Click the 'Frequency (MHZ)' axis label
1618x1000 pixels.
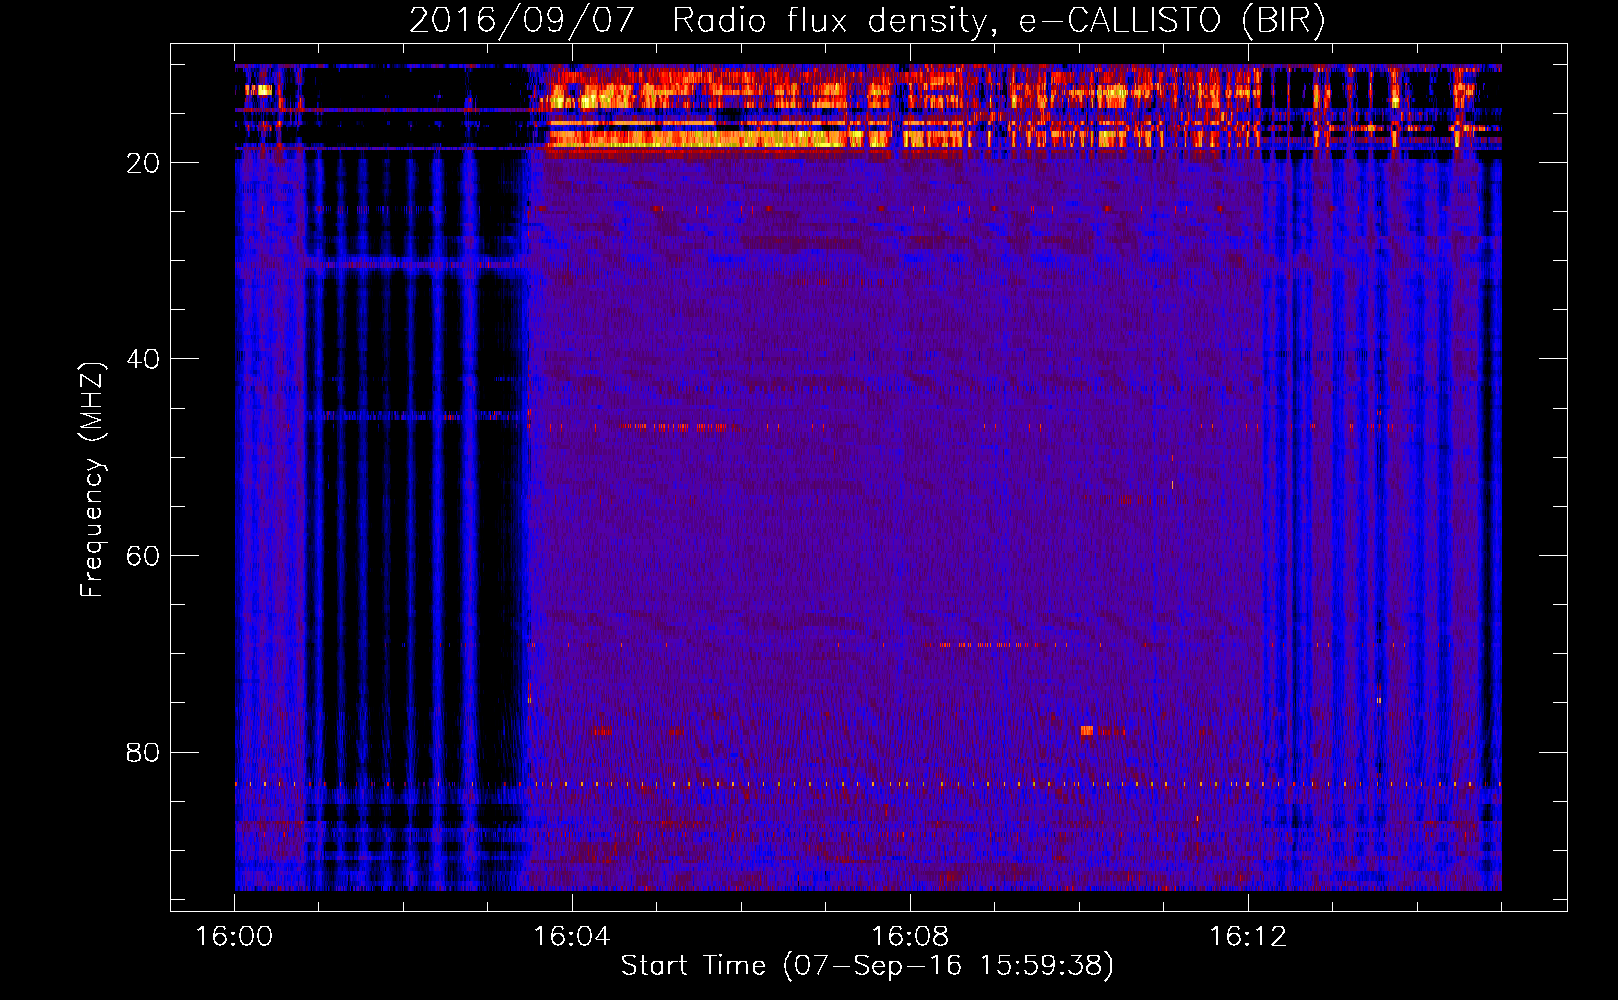(92, 481)
